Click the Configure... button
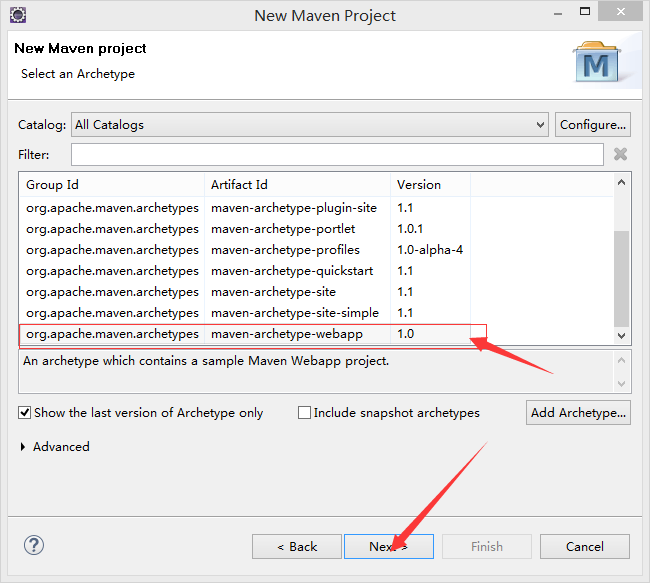Image resolution: width=650 pixels, height=583 pixels. [593, 124]
